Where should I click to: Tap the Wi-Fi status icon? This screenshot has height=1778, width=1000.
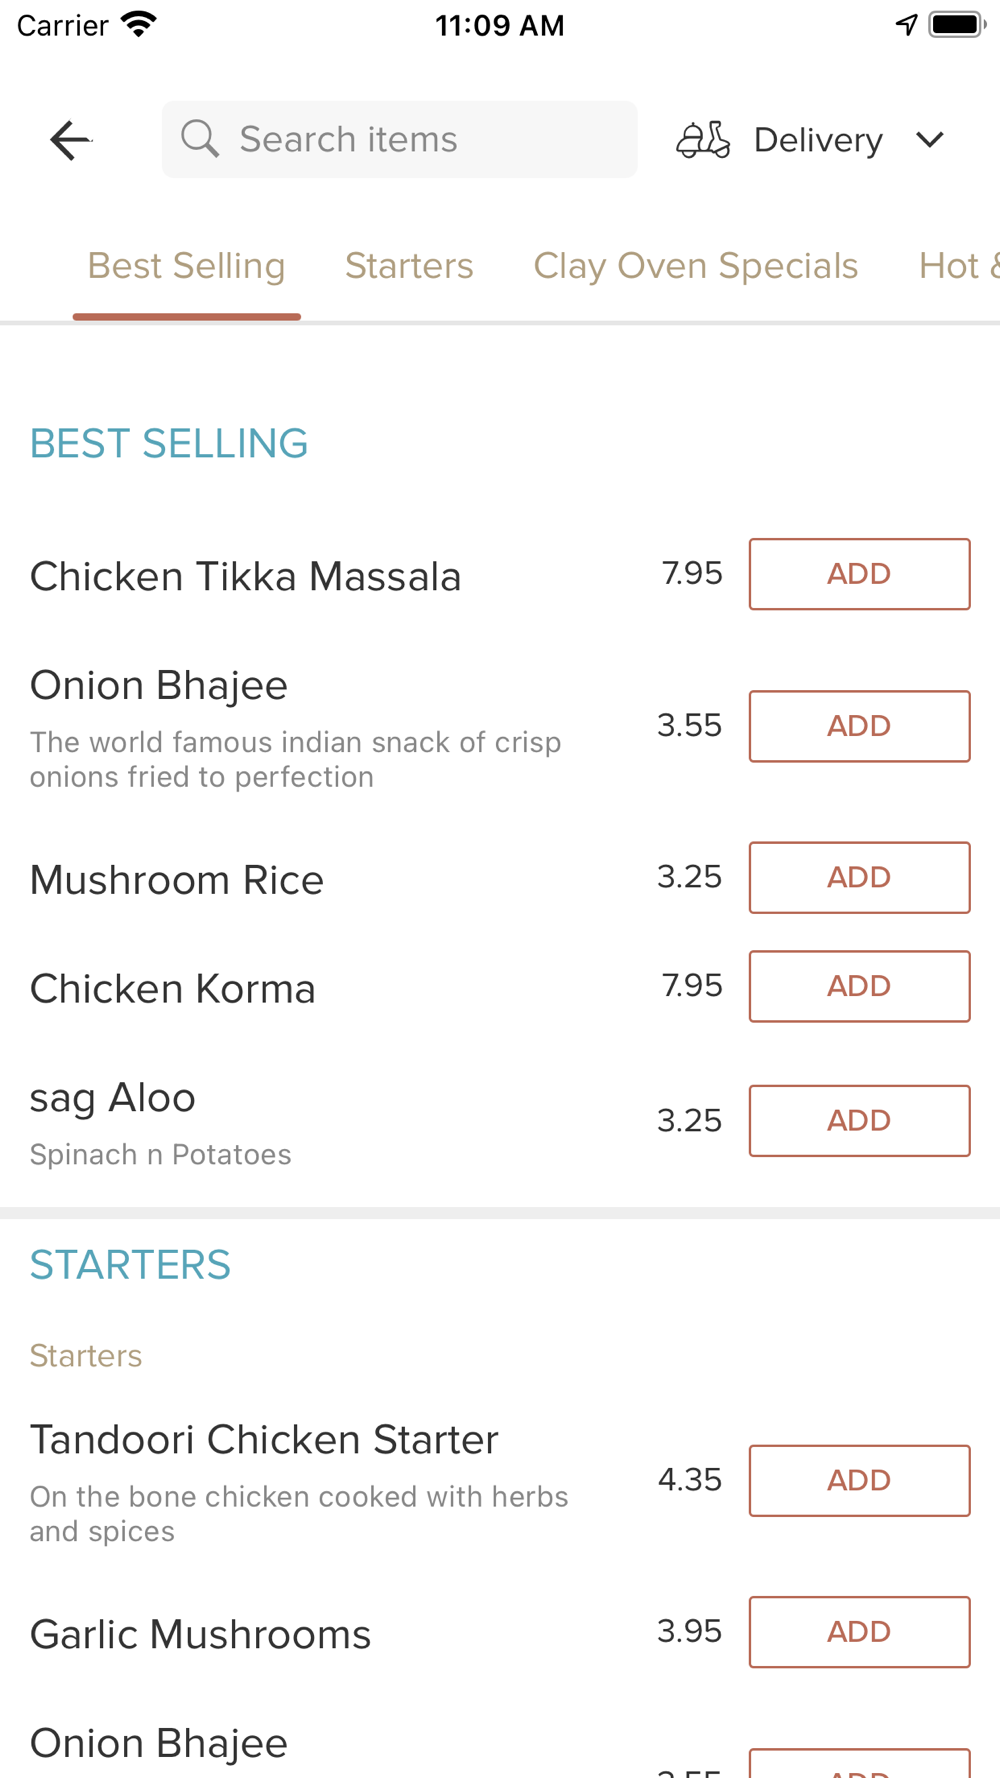[139, 24]
